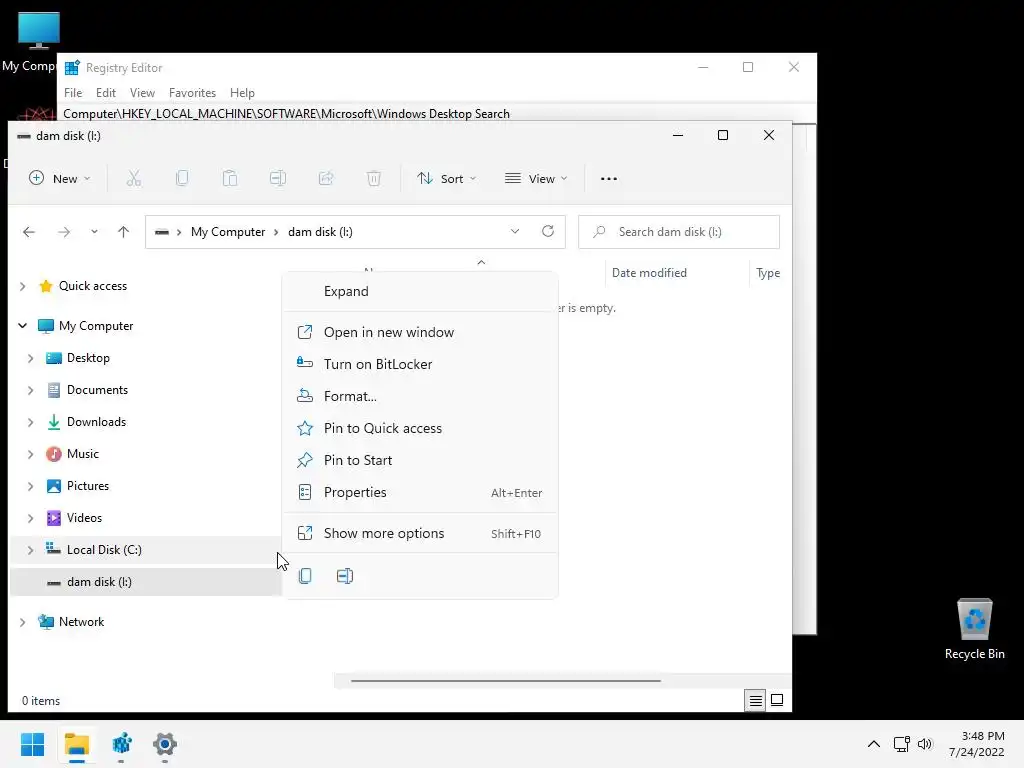Click network status tray icon

[x=902, y=744]
